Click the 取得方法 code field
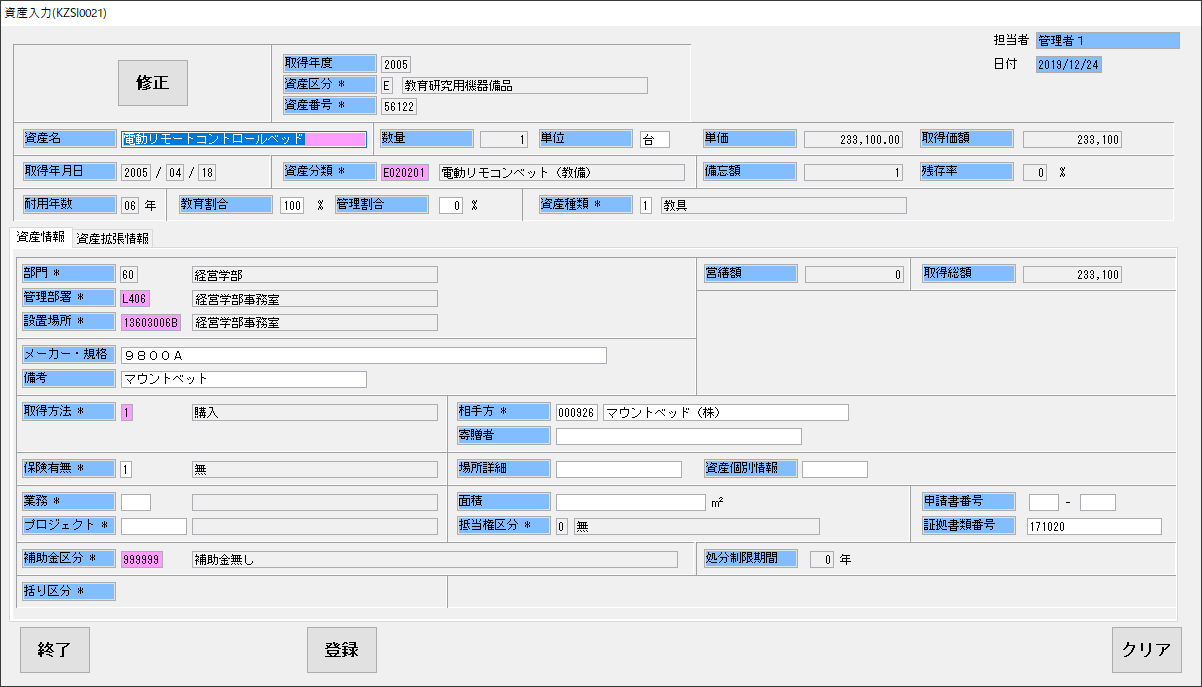 126,412
